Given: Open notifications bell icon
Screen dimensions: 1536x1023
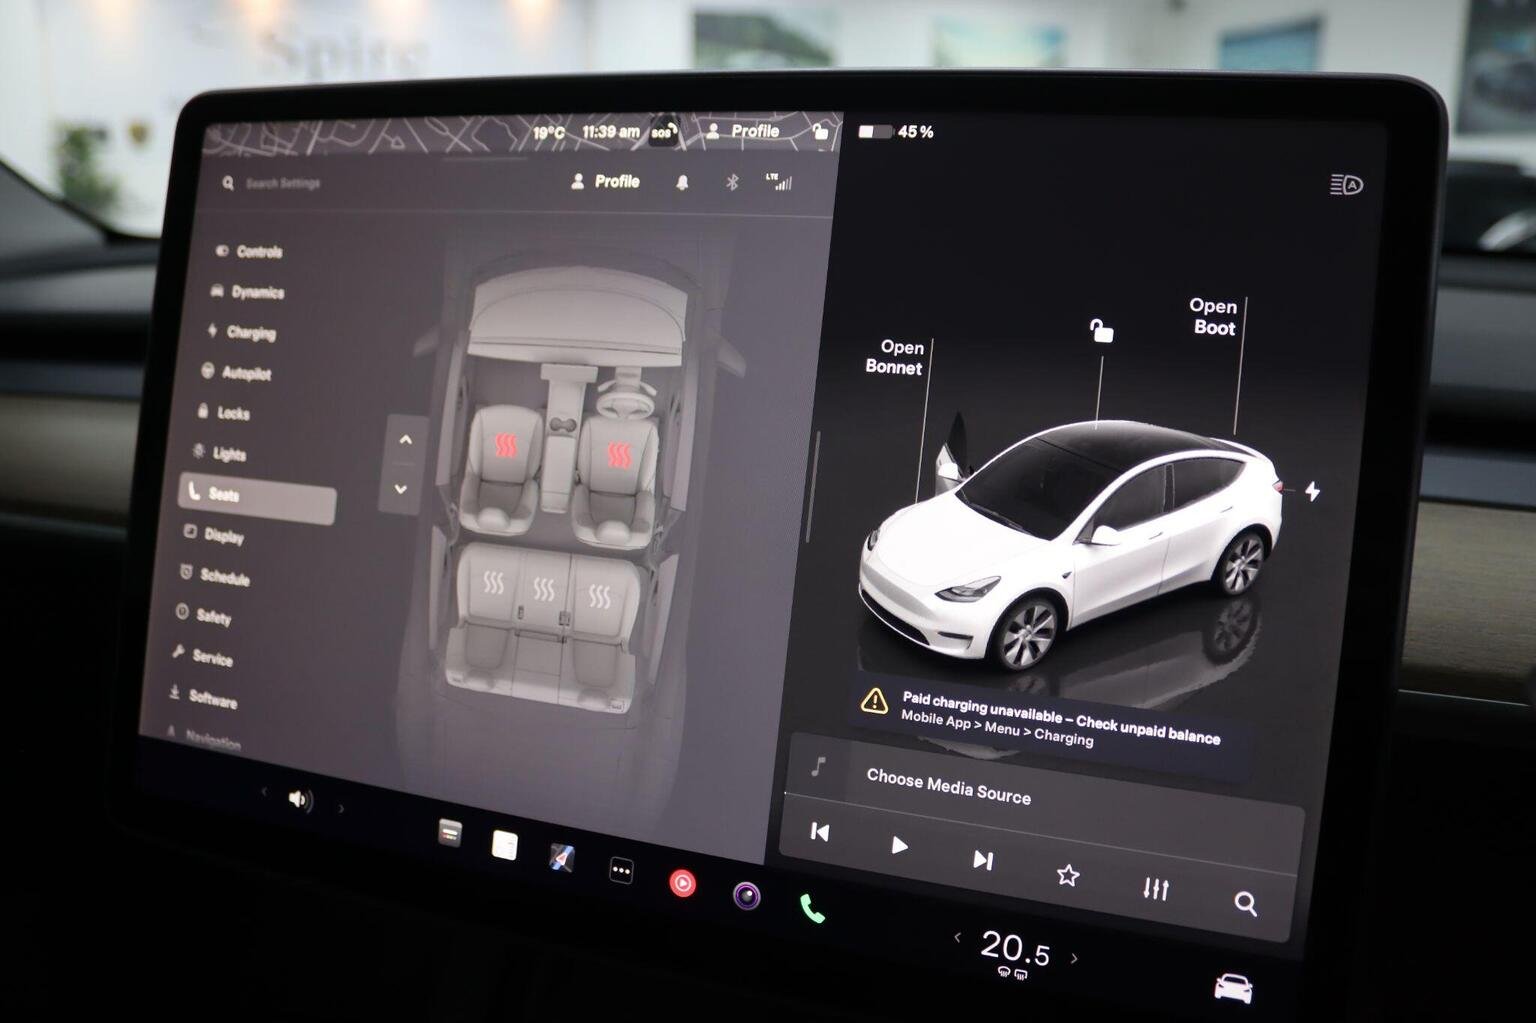Looking at the screenshot, I should pyautogui.click(x=682, y=183).
